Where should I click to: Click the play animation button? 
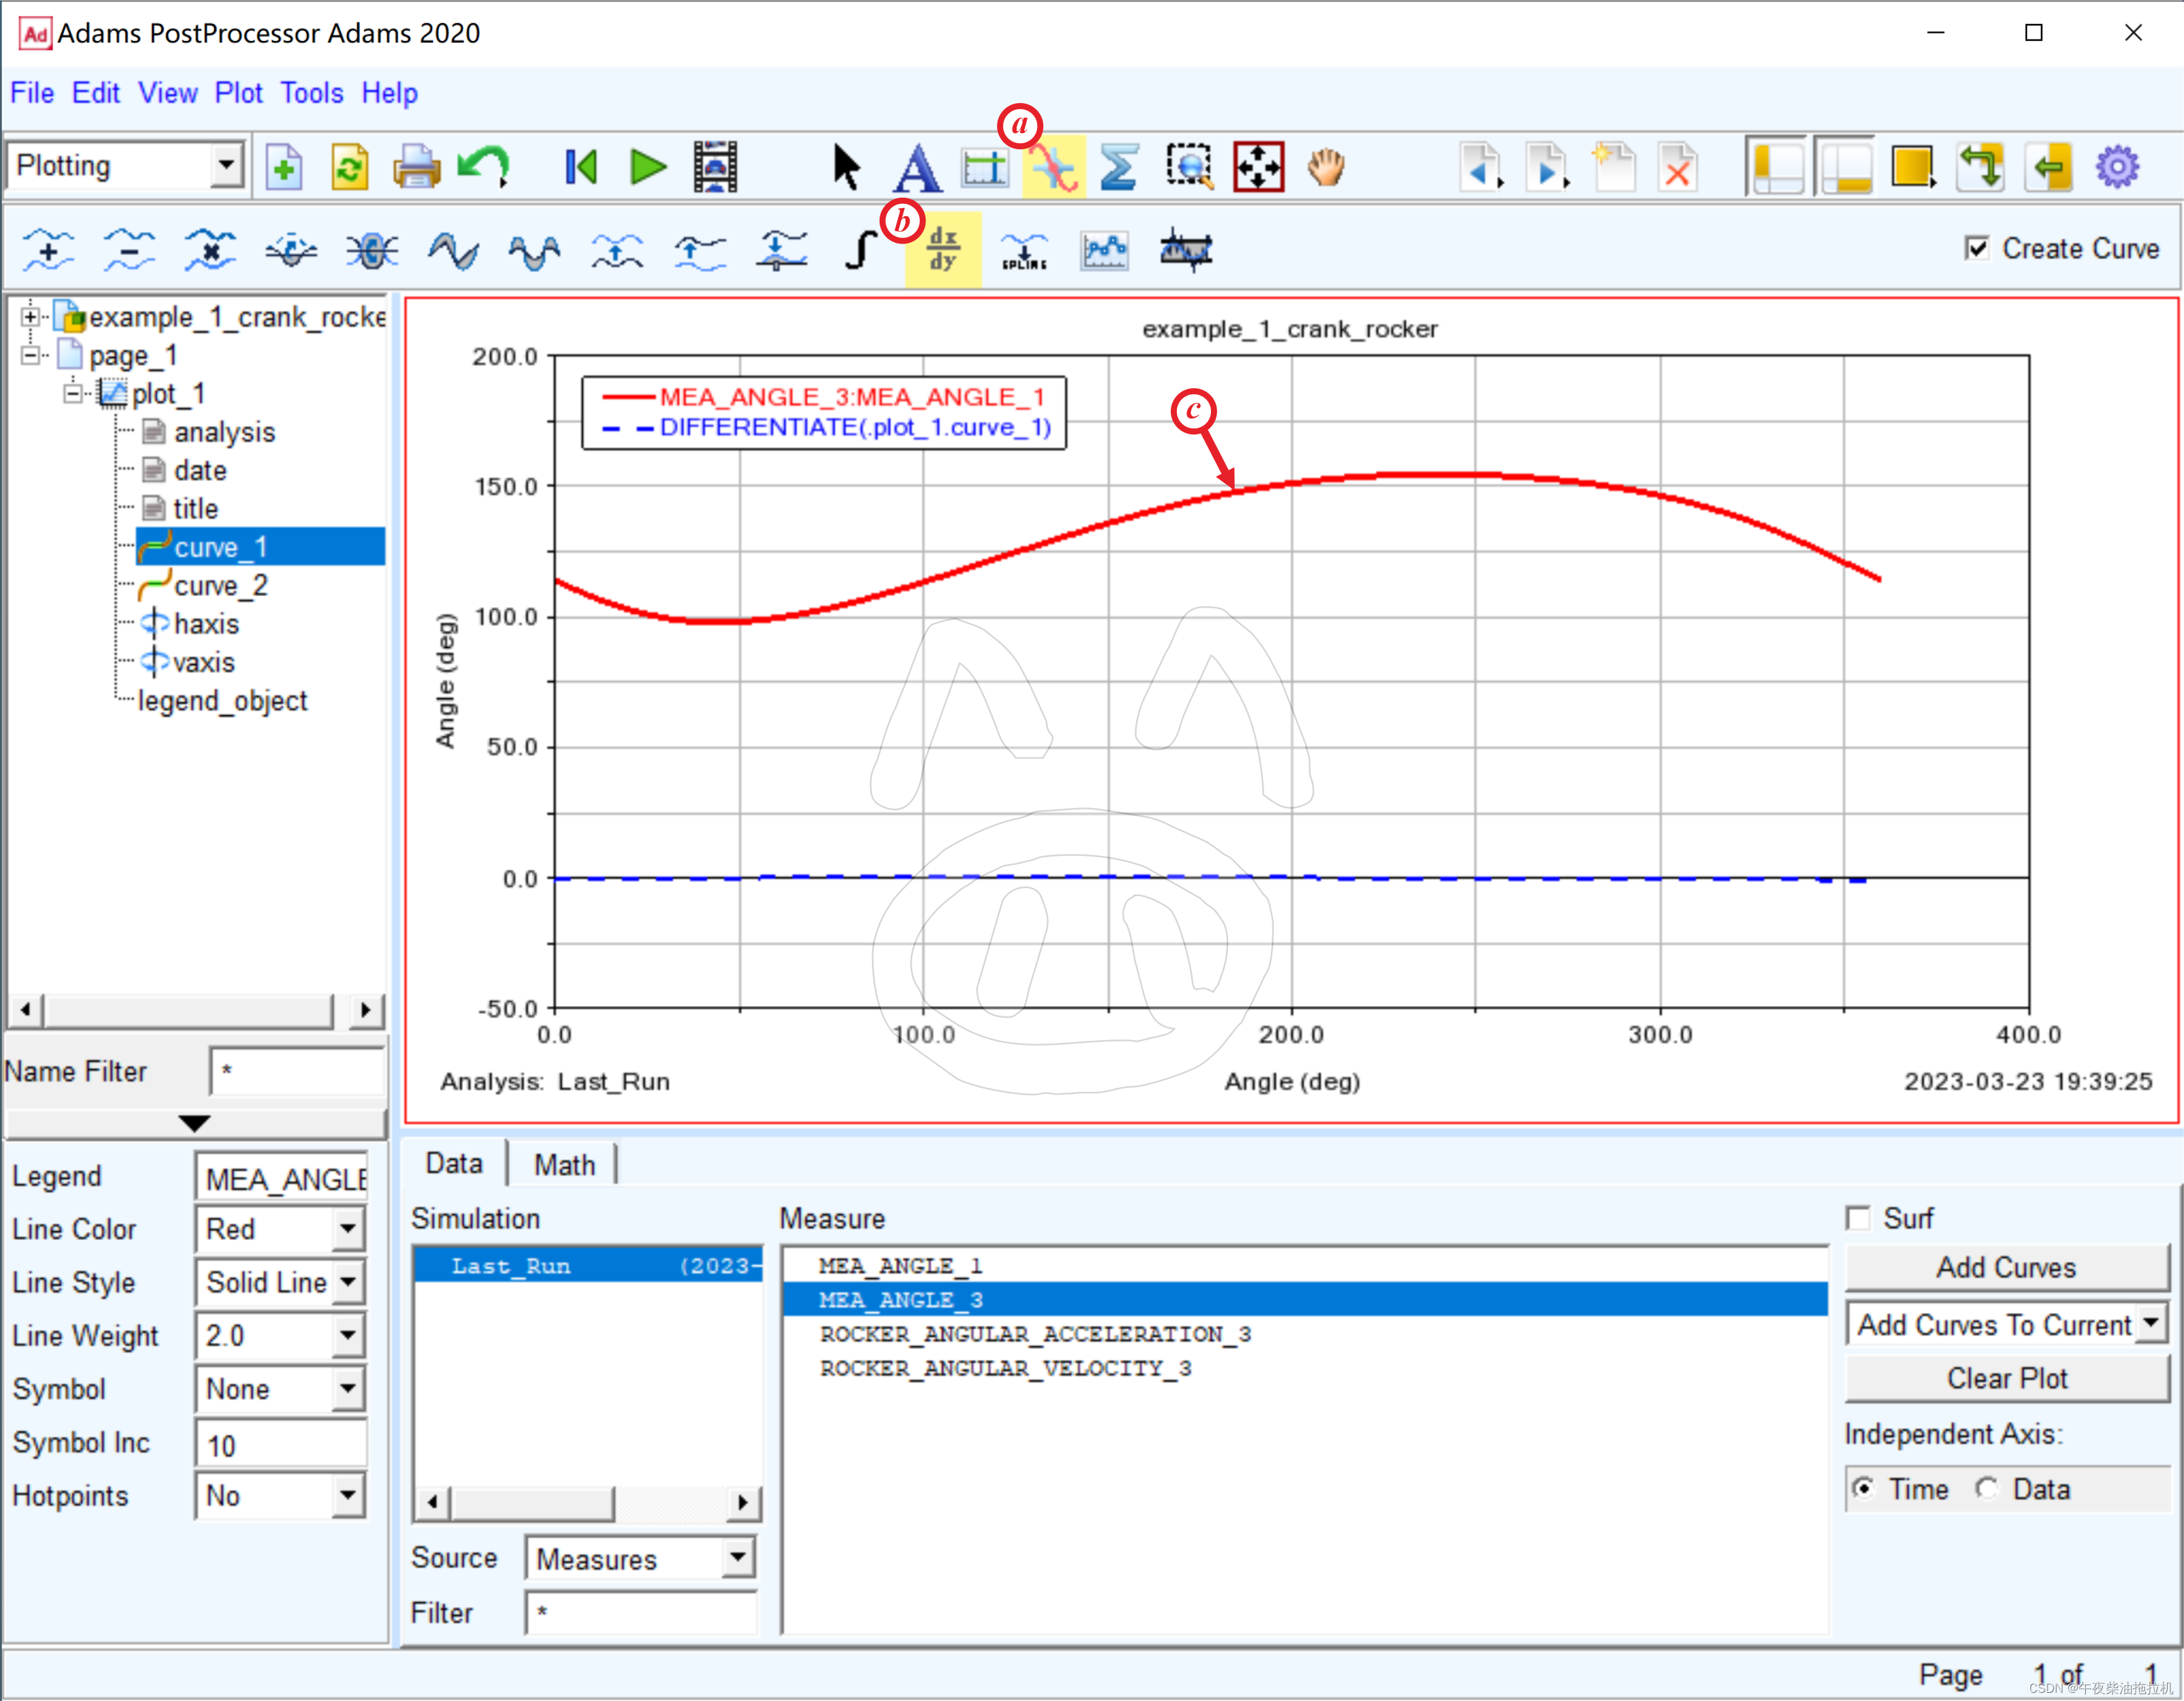(x=648, y=167)
